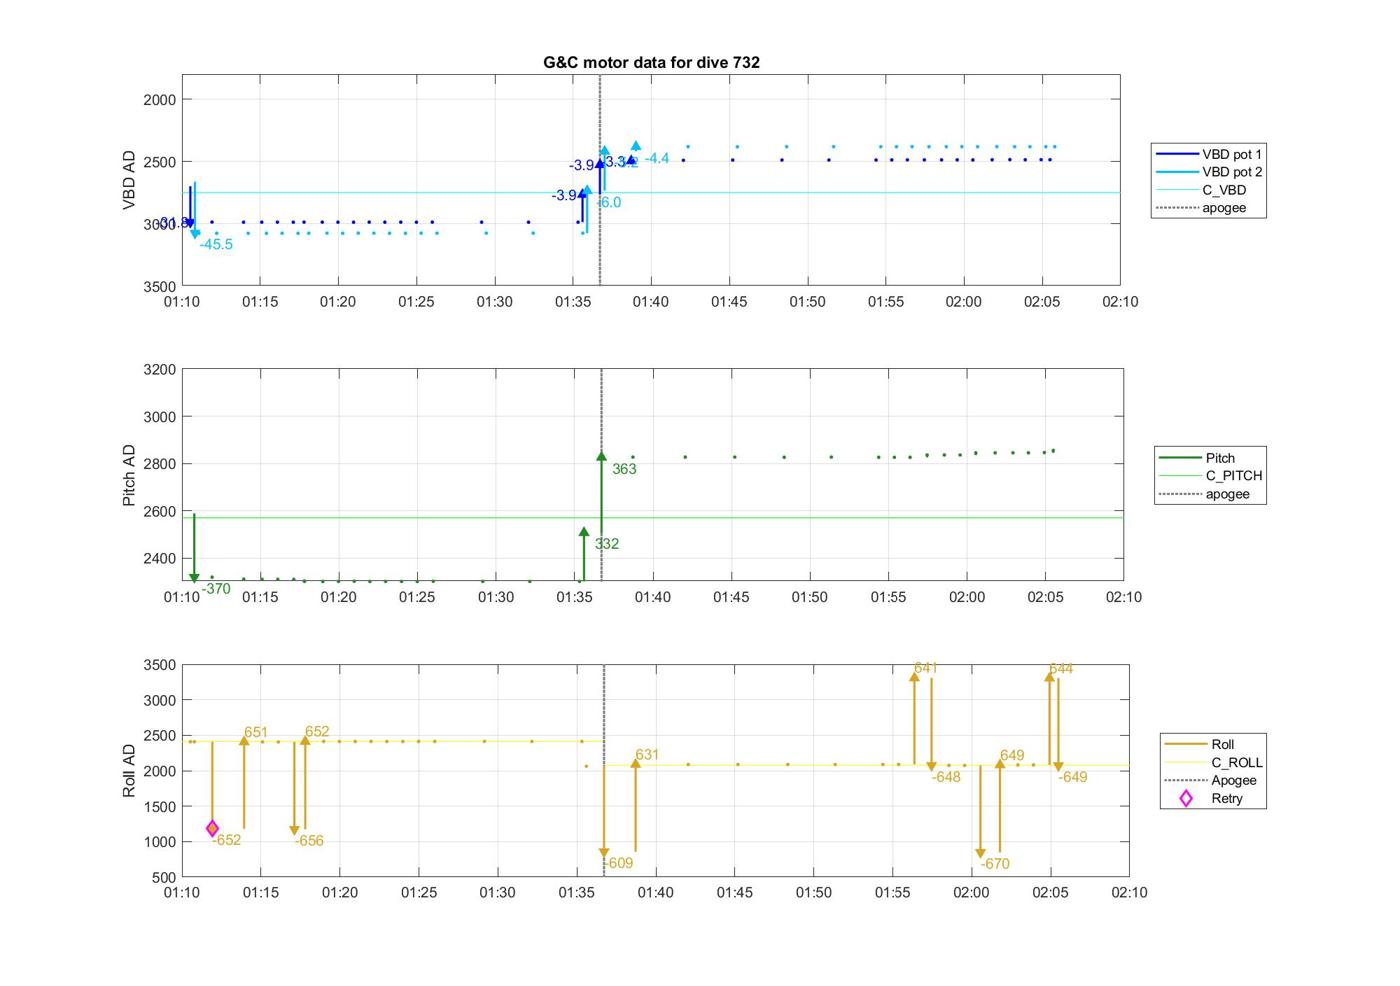Click the '332' pitch data label
The height and width of the screenshot is (986, 1400).
(x=607, y=544)
